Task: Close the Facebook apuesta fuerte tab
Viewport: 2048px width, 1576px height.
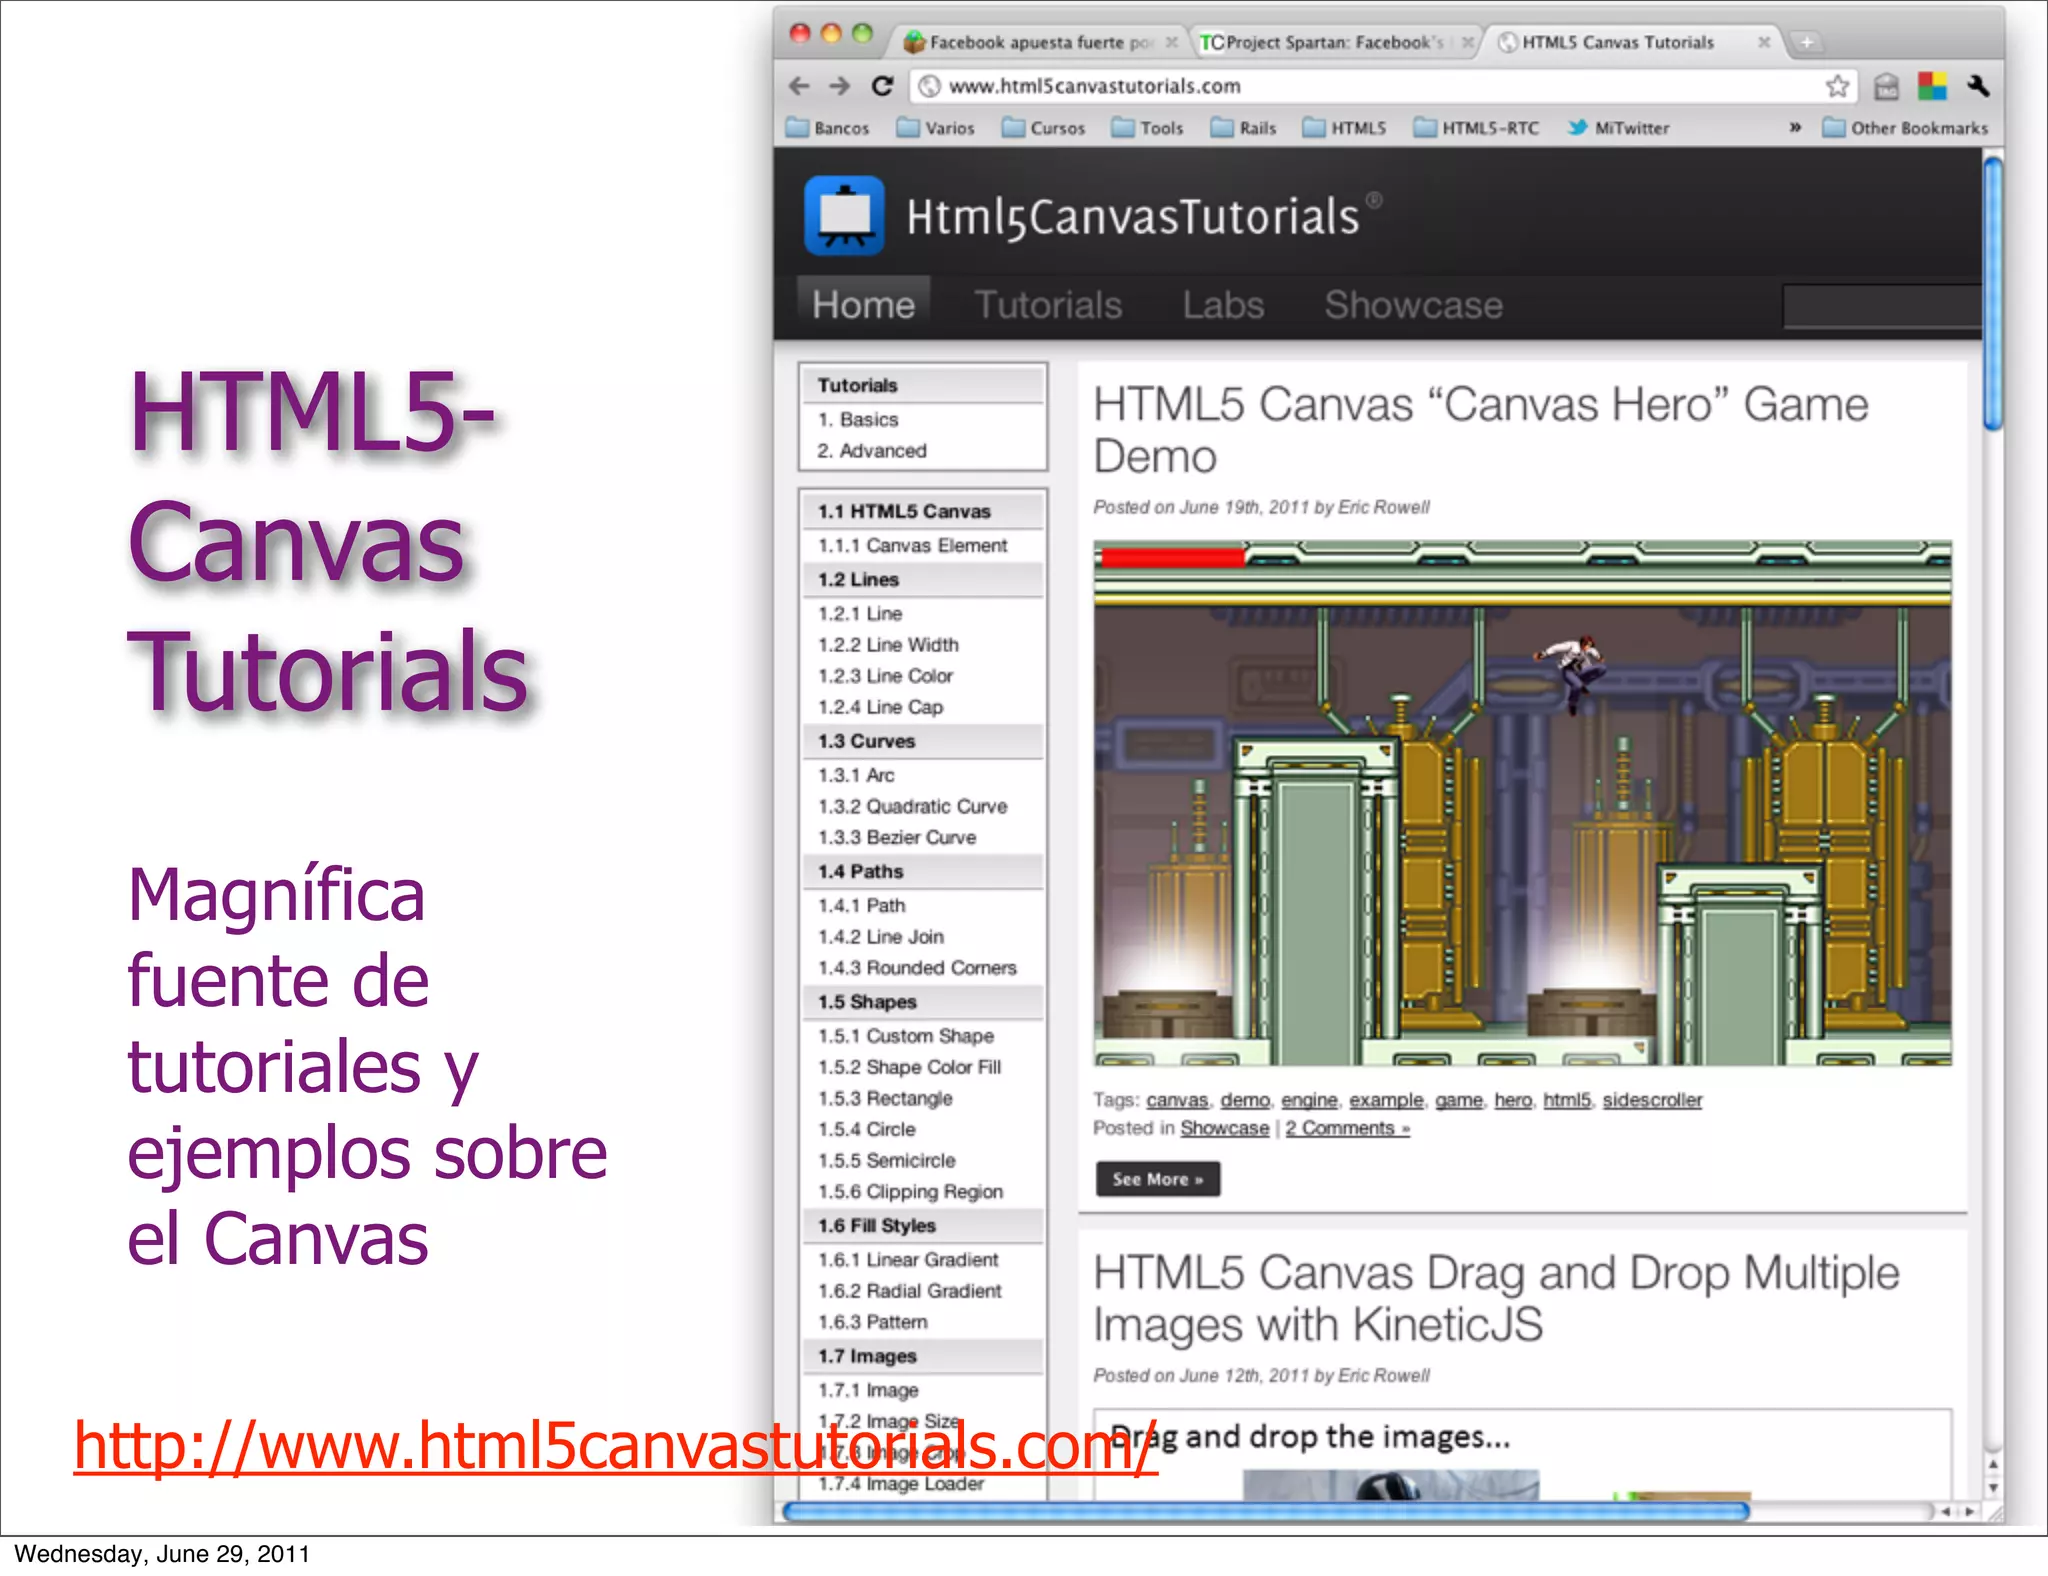Action: (1171, 42)
